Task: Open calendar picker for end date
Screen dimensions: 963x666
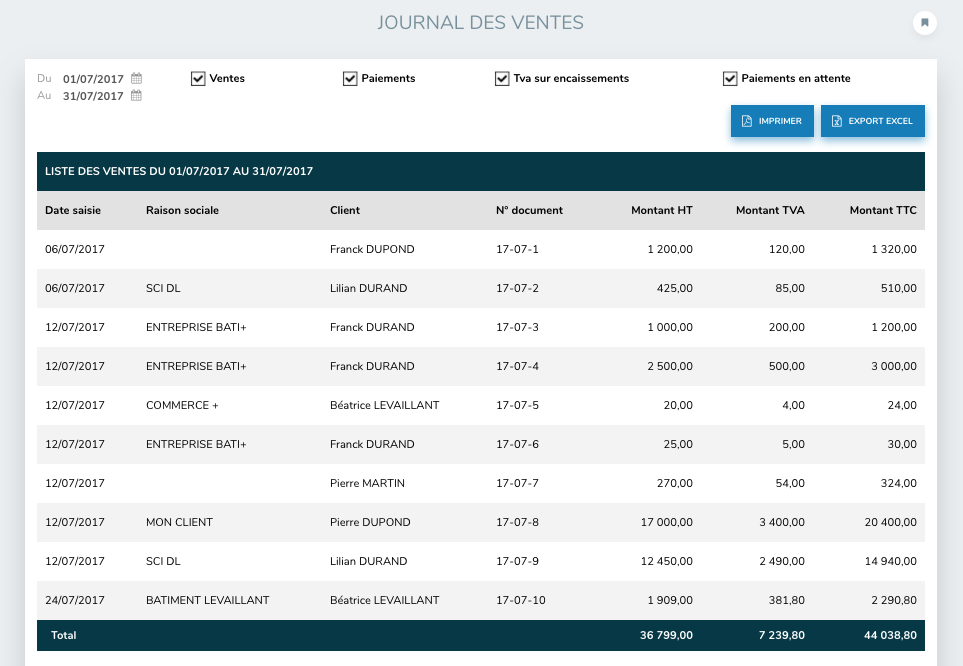Action: tap(137, 96)
